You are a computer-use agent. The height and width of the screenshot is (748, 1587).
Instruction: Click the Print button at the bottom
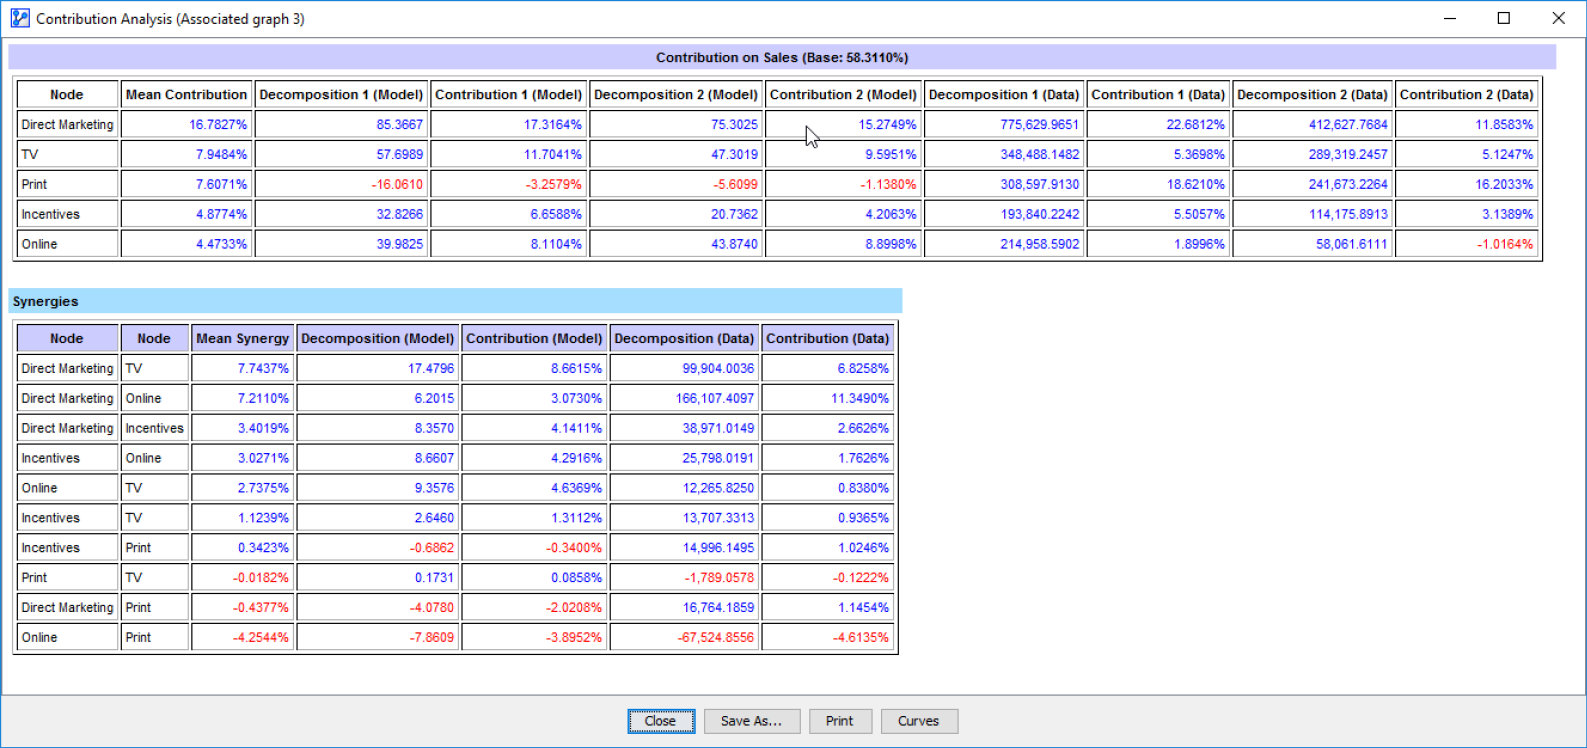point(840,721)
